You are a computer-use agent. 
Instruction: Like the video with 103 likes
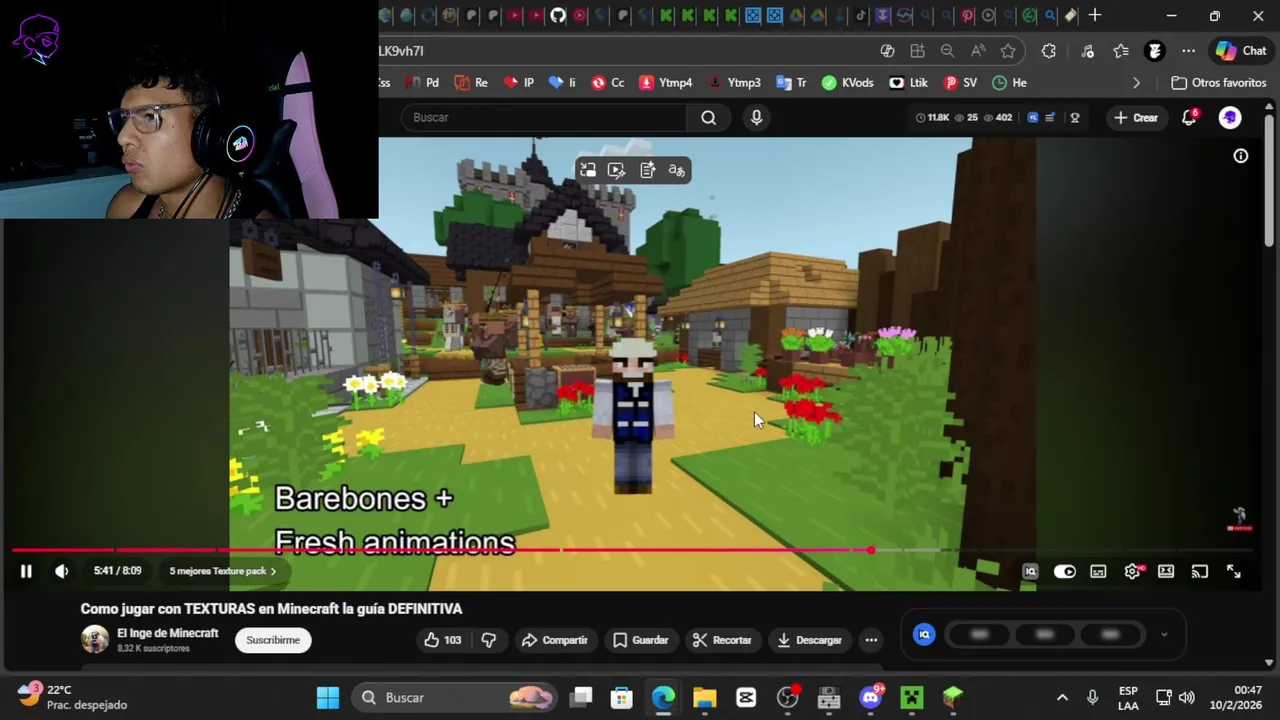[x=443, y=640]
